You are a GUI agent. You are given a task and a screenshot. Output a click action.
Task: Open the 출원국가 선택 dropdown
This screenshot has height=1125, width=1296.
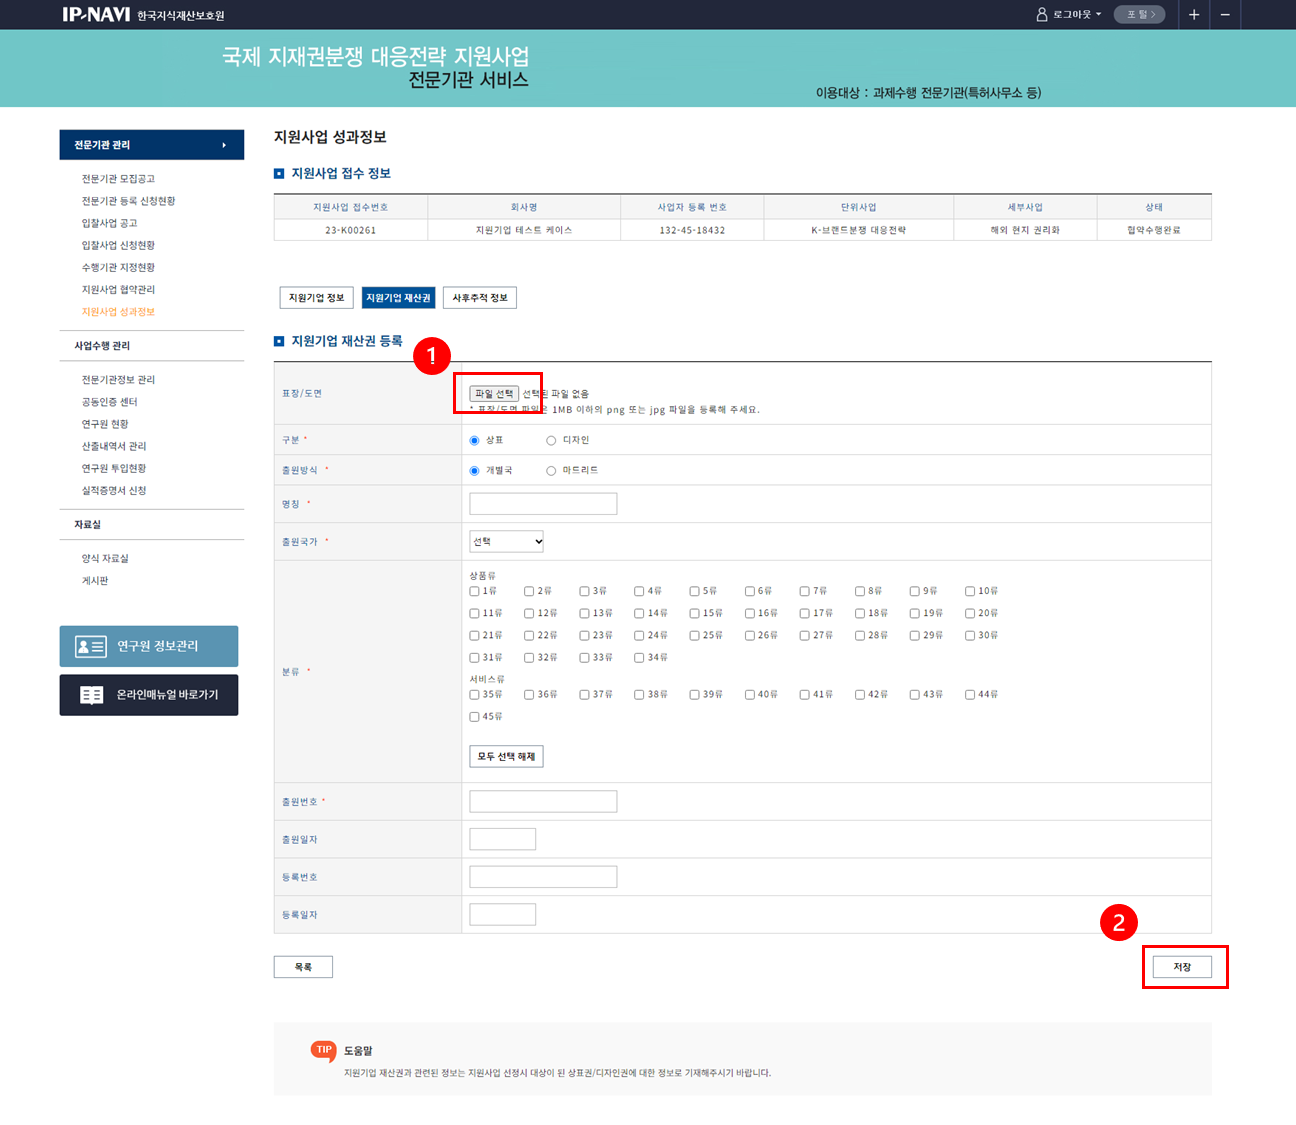[x=506, y=541]
